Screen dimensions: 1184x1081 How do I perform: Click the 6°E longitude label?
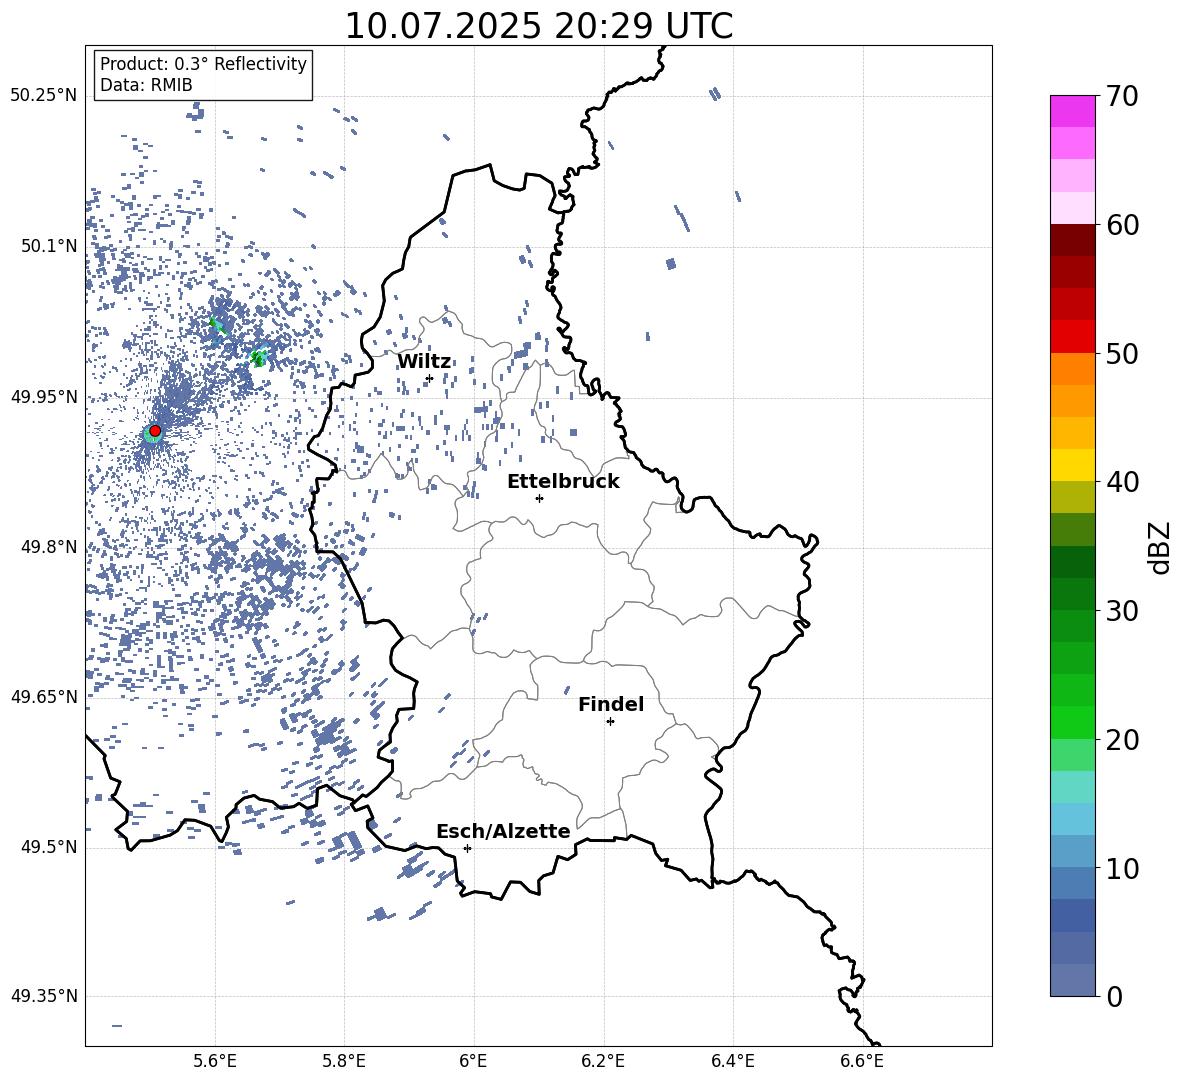click(x=473, y=1061)
